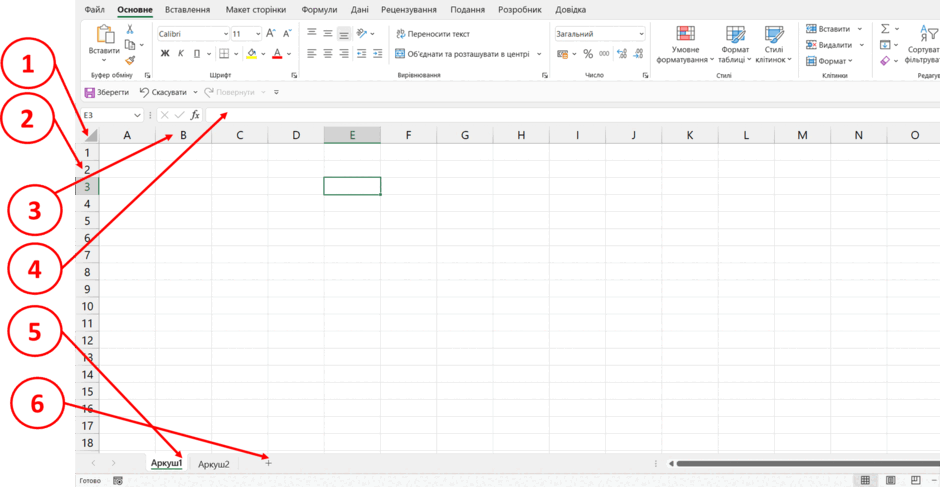Click the Select All corner triangle
This screenshot has width=940, height=487.
[x=91, y=136]
